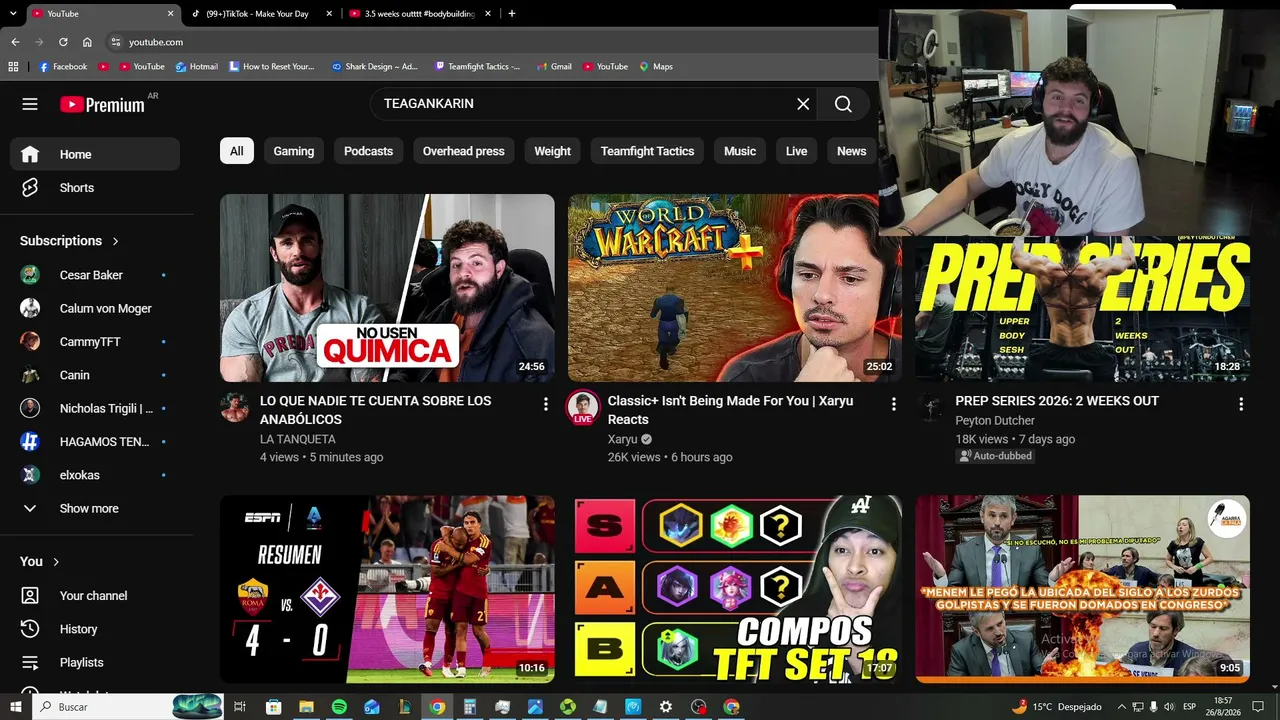Select the Overhead press chip

click(x=463, y=151)
